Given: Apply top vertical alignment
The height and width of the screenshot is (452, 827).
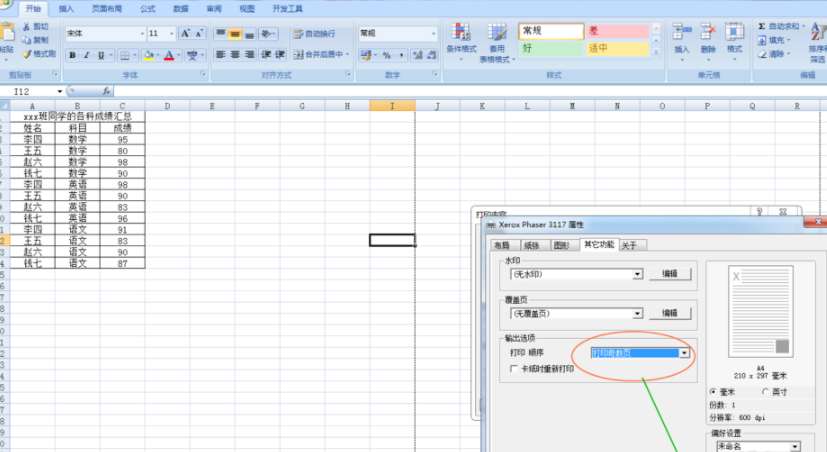Looking at the screenshot, I should 221,34.
